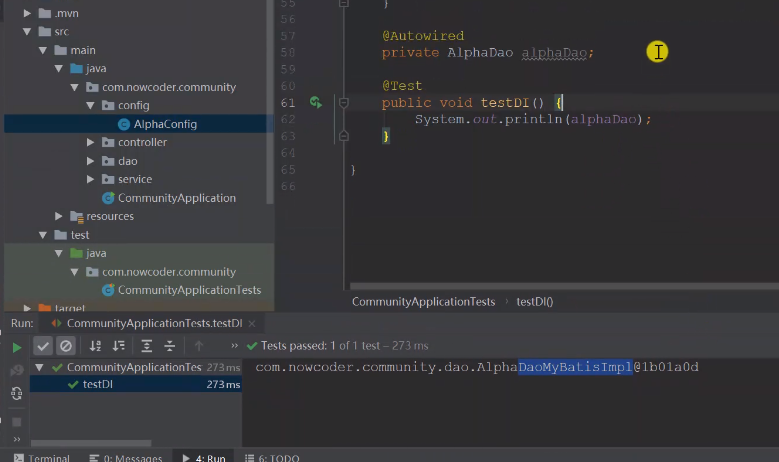Click the config package folder icon
The width and height of the screenshot is (779, 462).
pyautogui.click(x=108, y=105)
